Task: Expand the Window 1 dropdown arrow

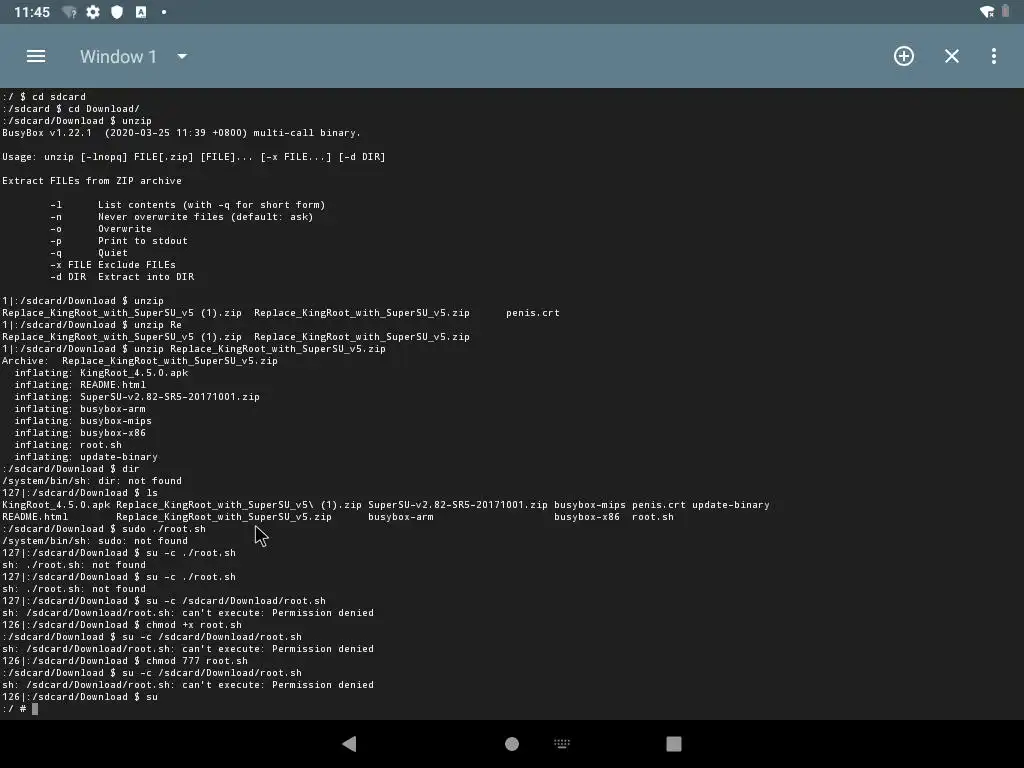Action: click(182, 57)
